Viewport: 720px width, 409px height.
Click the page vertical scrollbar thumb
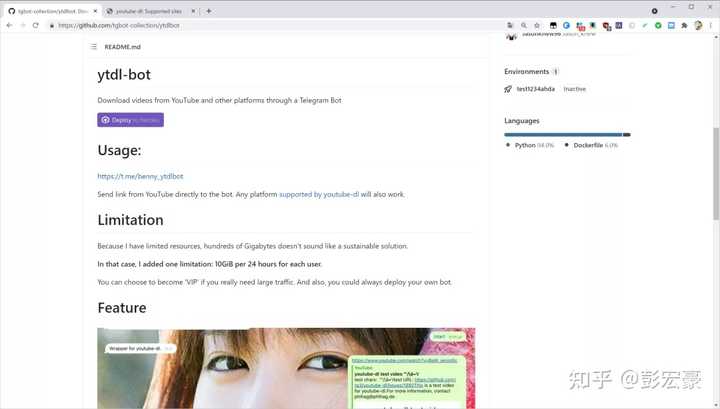click(x=716, y=174)
